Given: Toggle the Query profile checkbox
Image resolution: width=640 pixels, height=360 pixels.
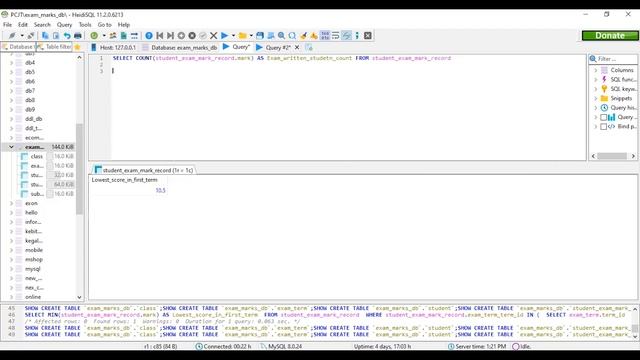Looking at the screenshot, I should coord(603,117).
